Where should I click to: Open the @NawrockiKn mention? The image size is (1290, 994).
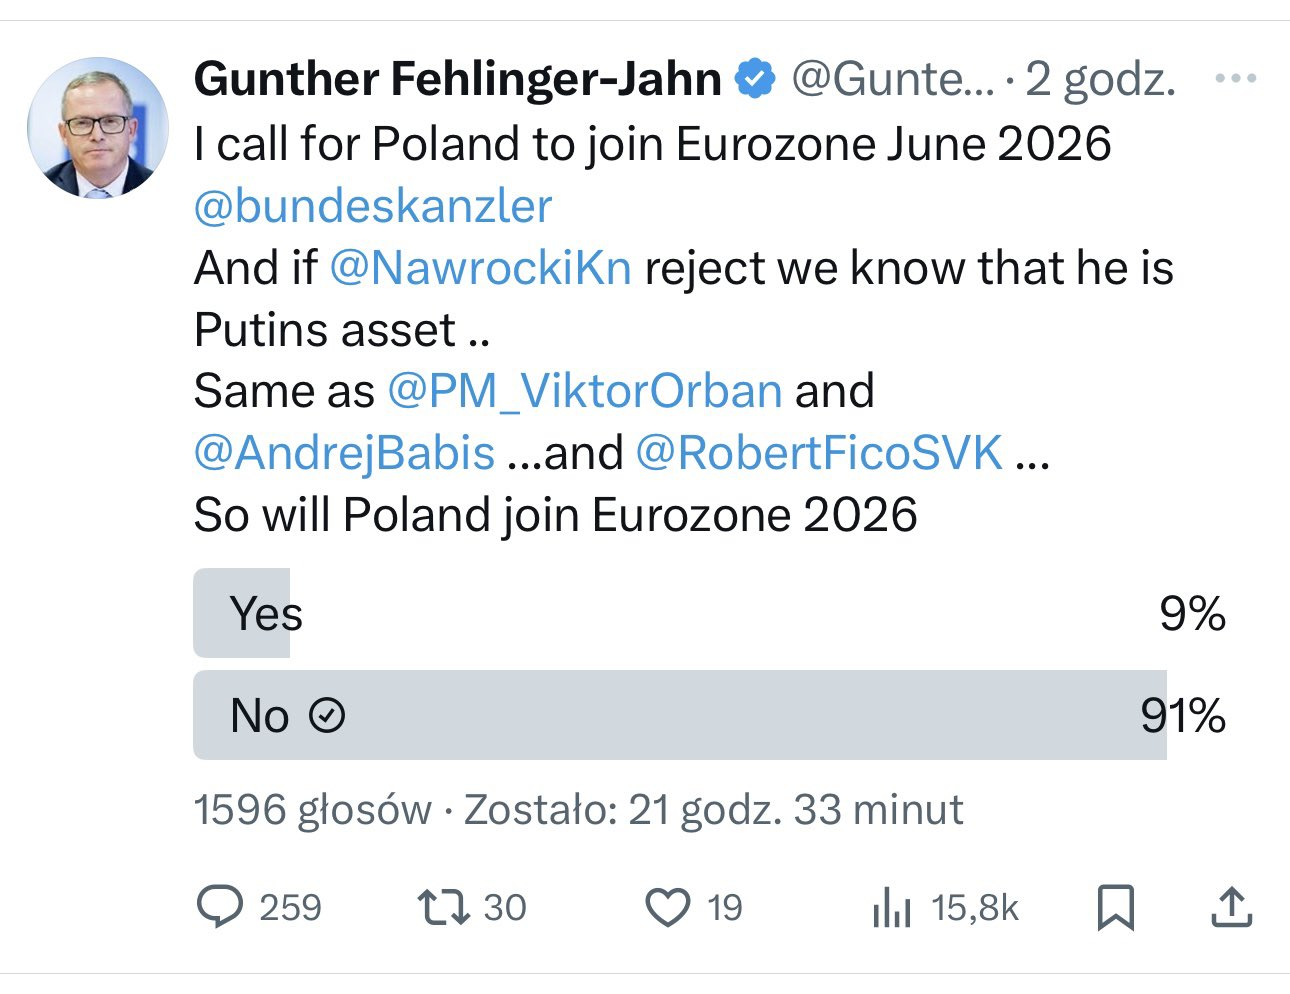tap(480, 268)
